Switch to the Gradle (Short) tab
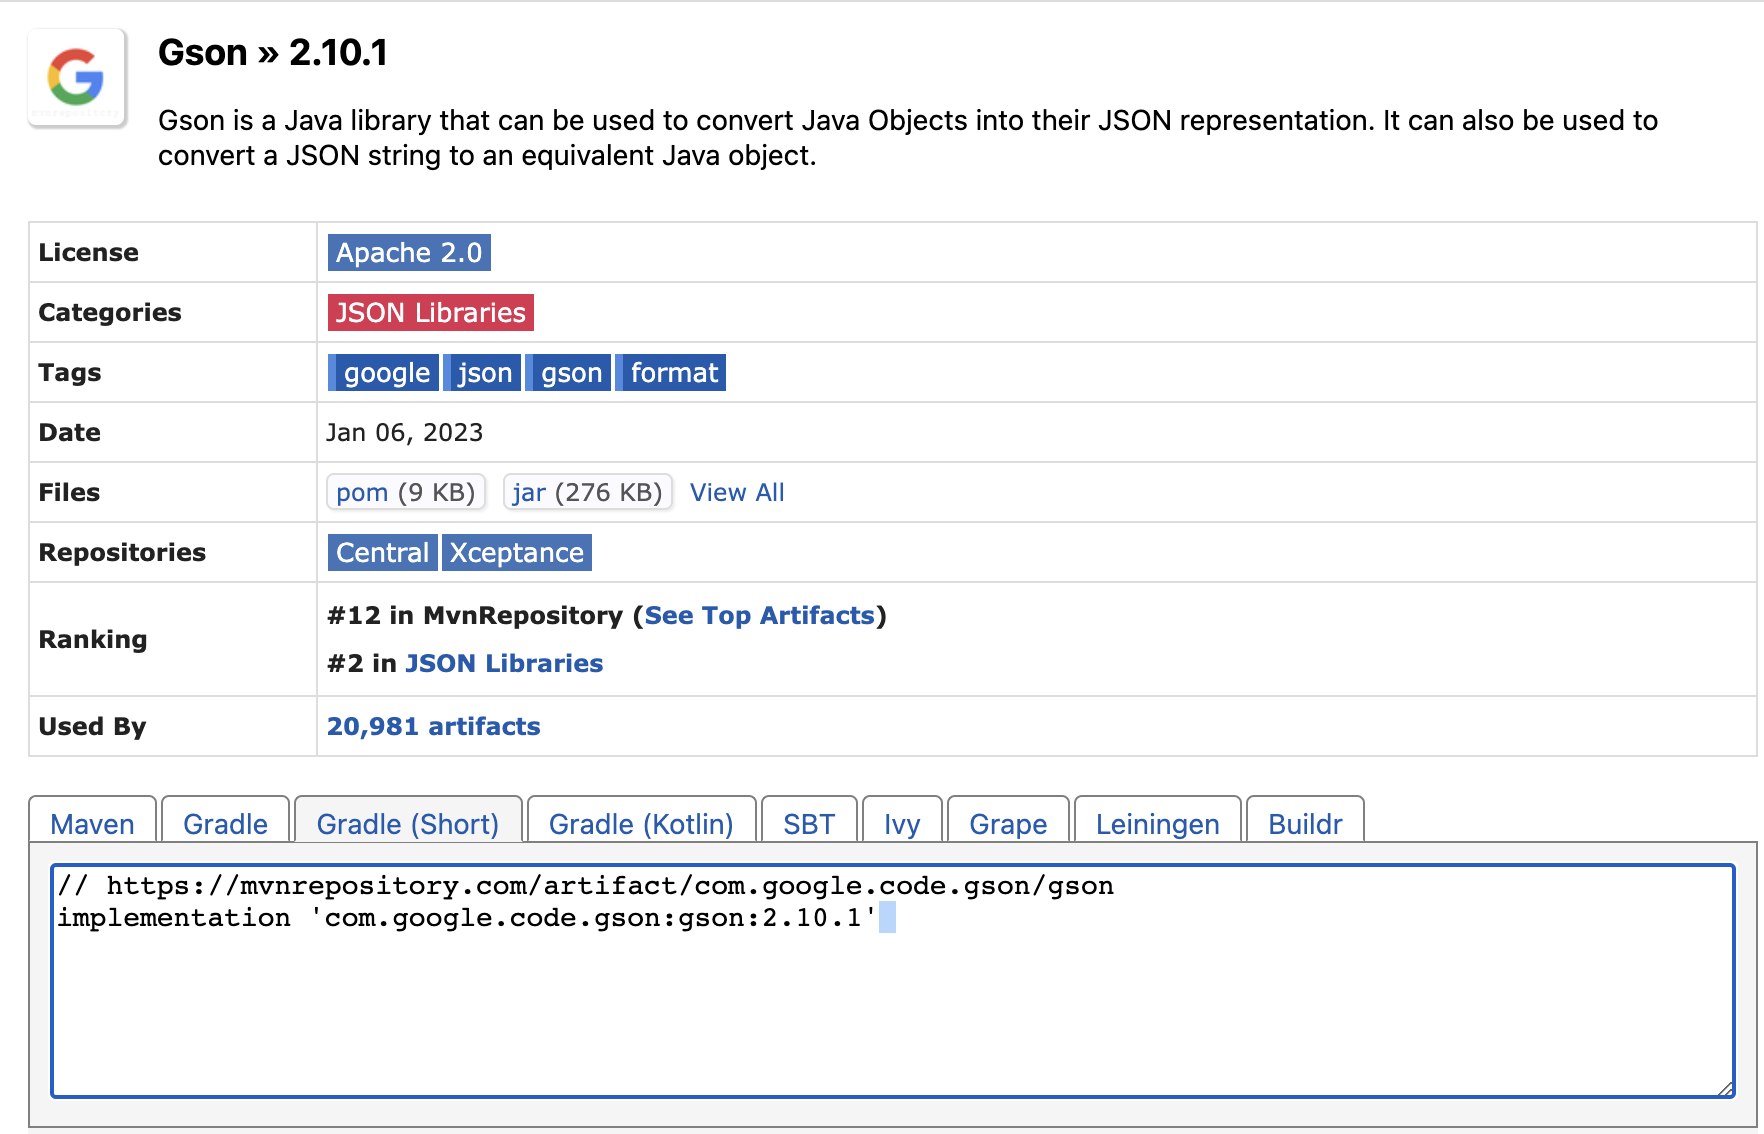Image resolution: width=1764 pixels, height=1134 pixels. pos(408,821)
